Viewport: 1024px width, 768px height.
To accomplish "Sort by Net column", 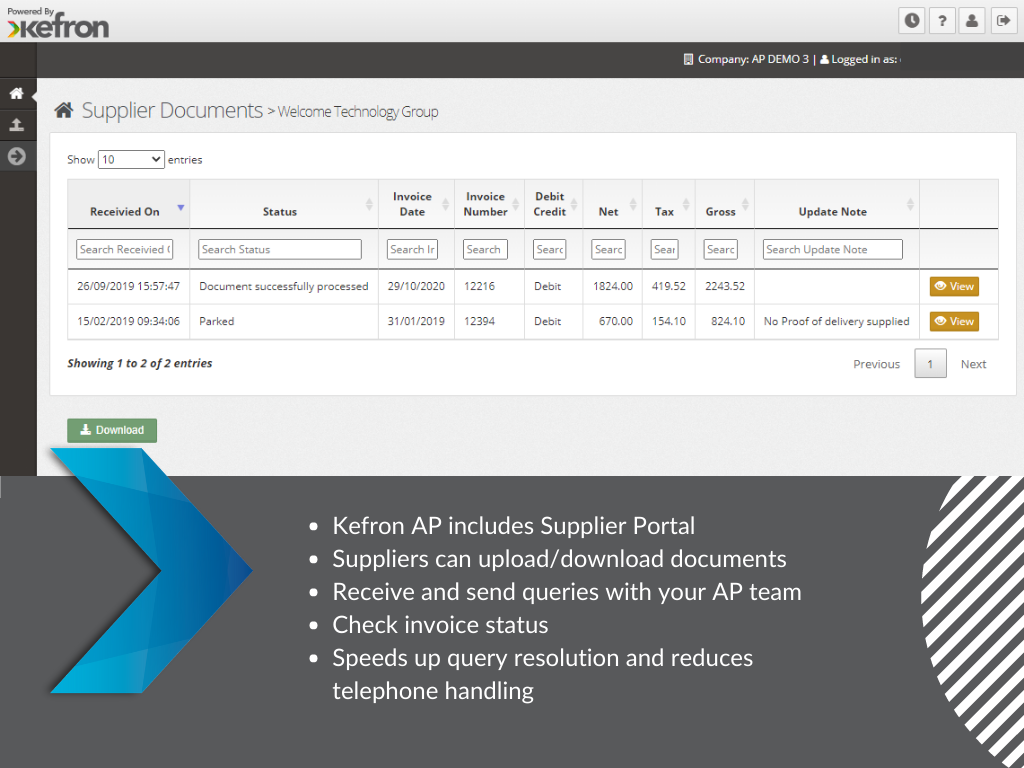I will [612, 204].
